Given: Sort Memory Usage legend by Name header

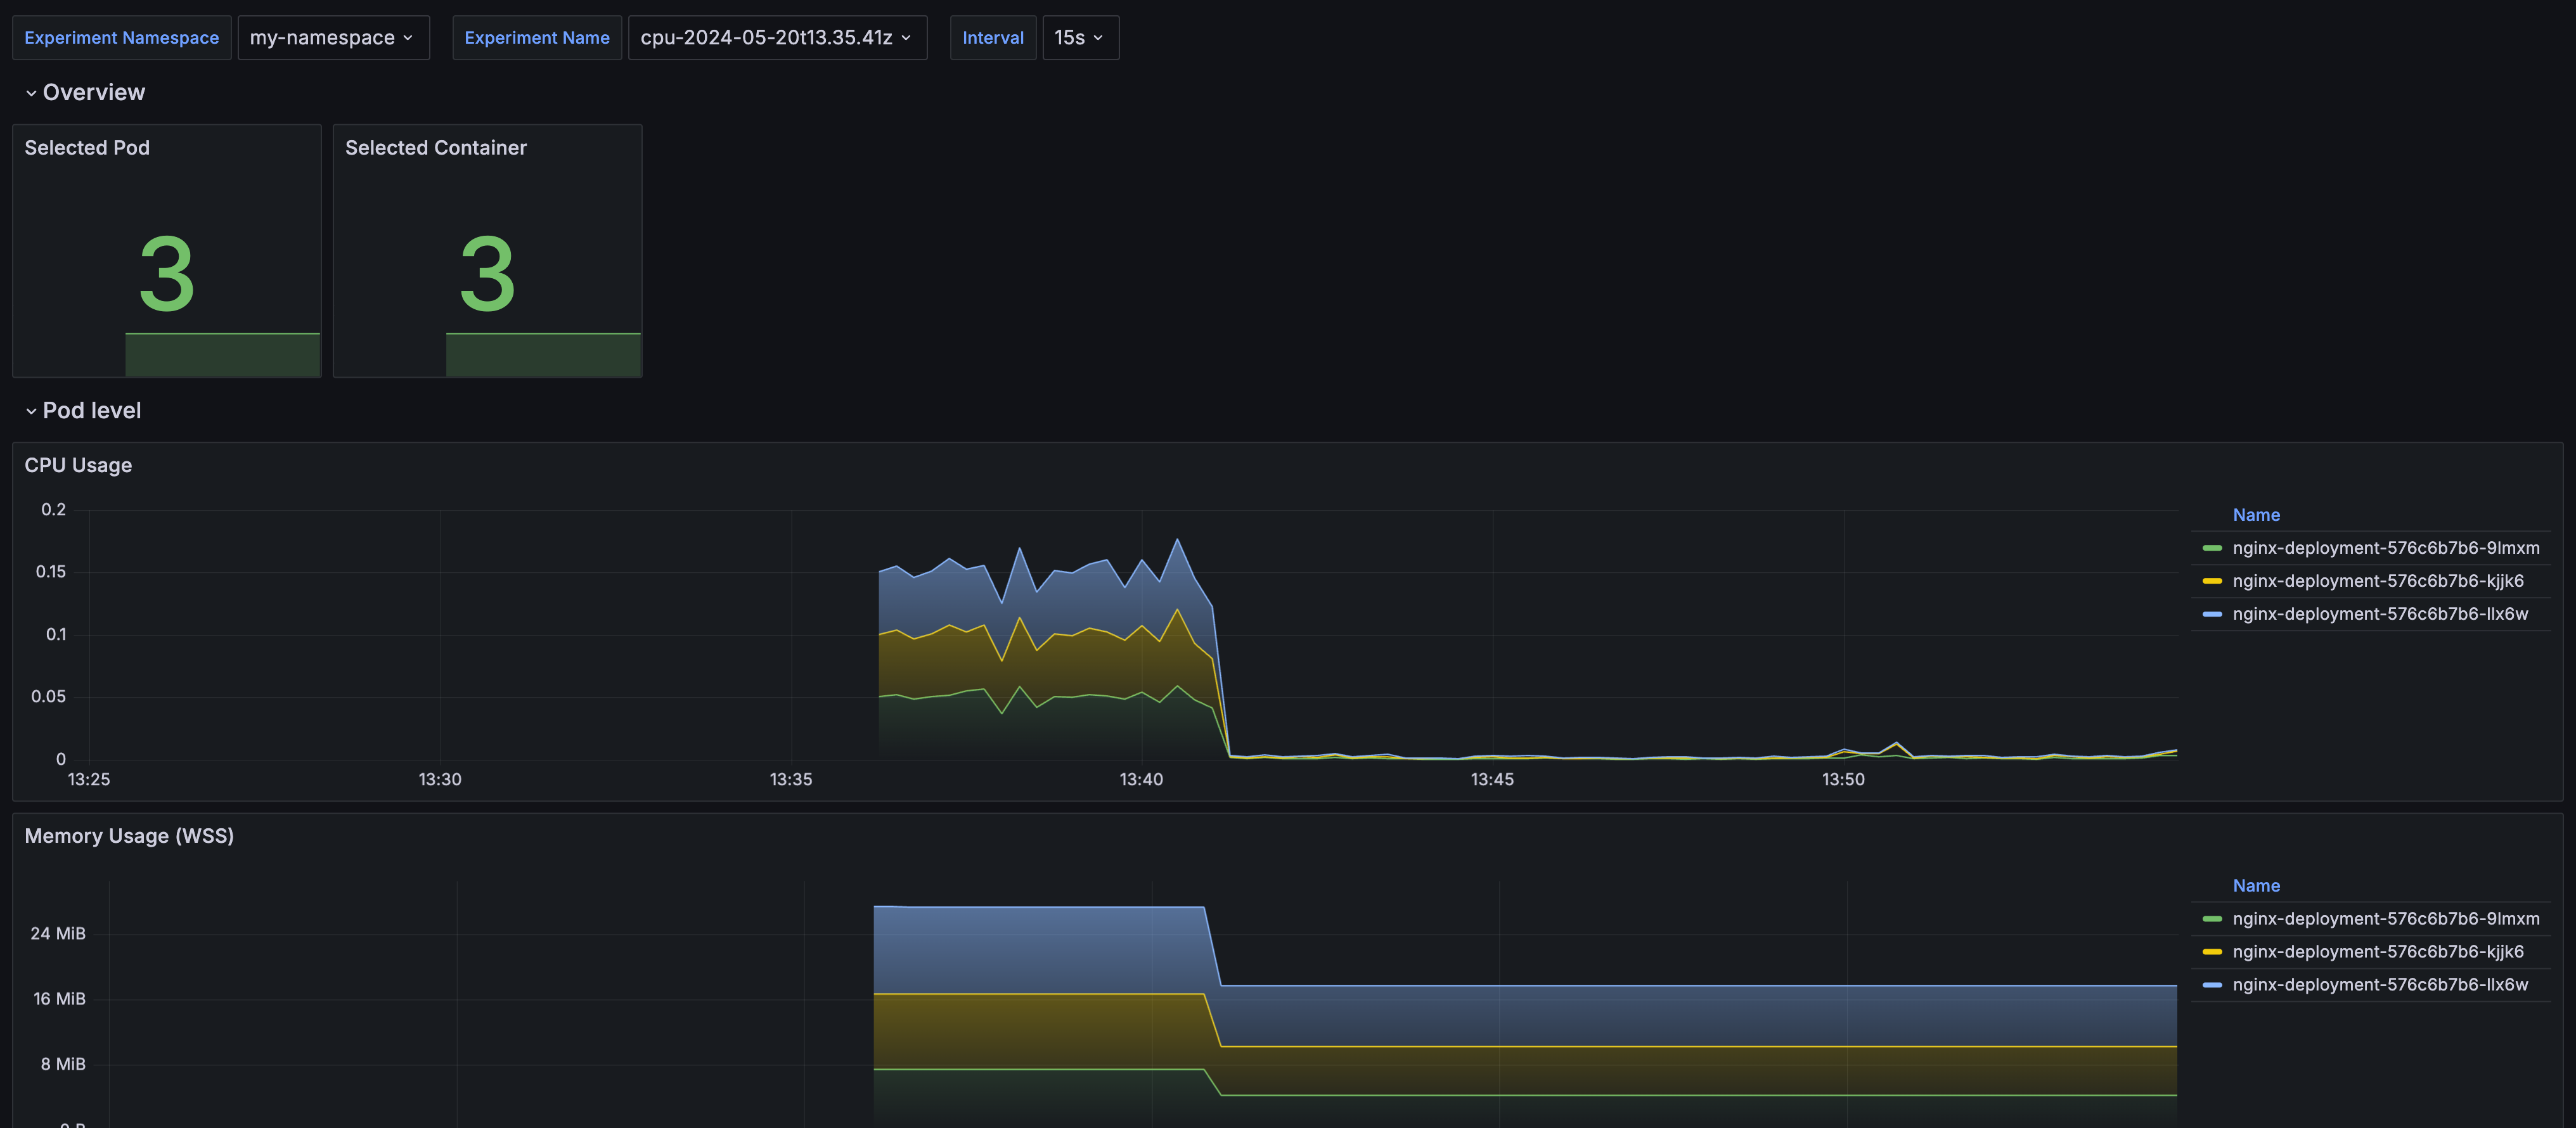Looking at the screenshot, I should [x=2256, y=886].
